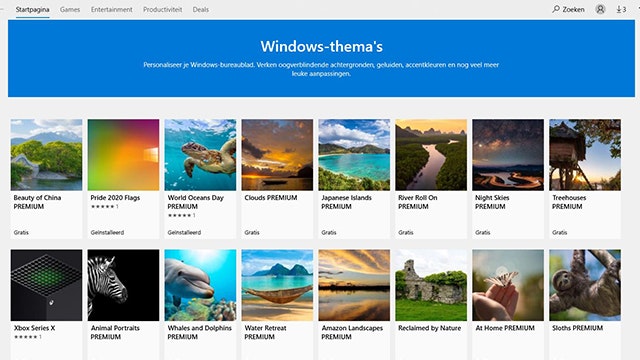Click the River Roll On PREMIUM title
Screen dimensions: 640x360
pyautogui.click(x=418, y=202)
